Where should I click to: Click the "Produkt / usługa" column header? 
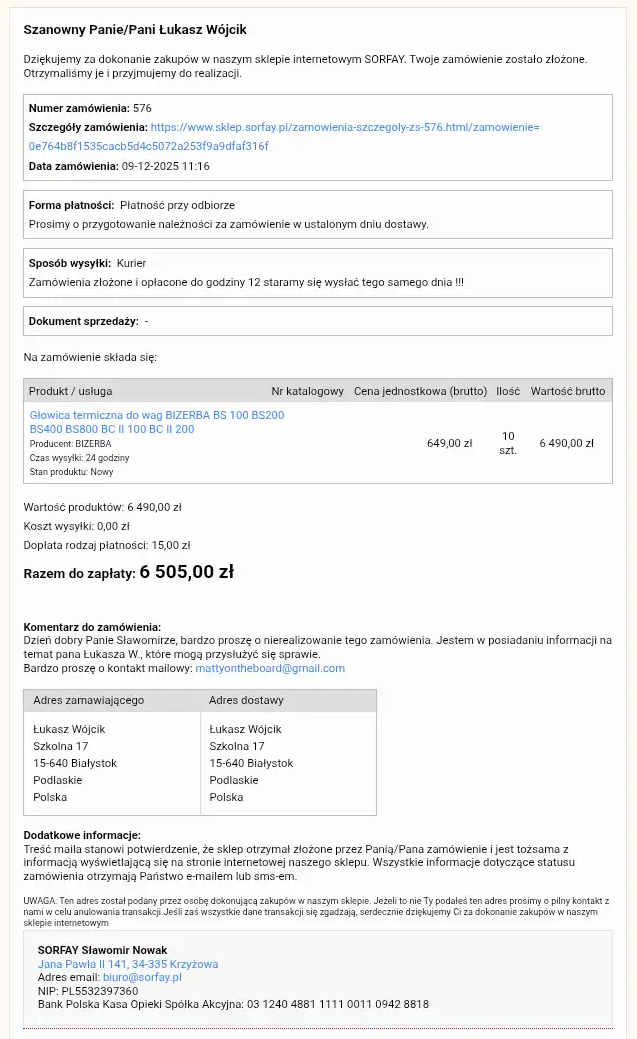(x=70, y=391)
